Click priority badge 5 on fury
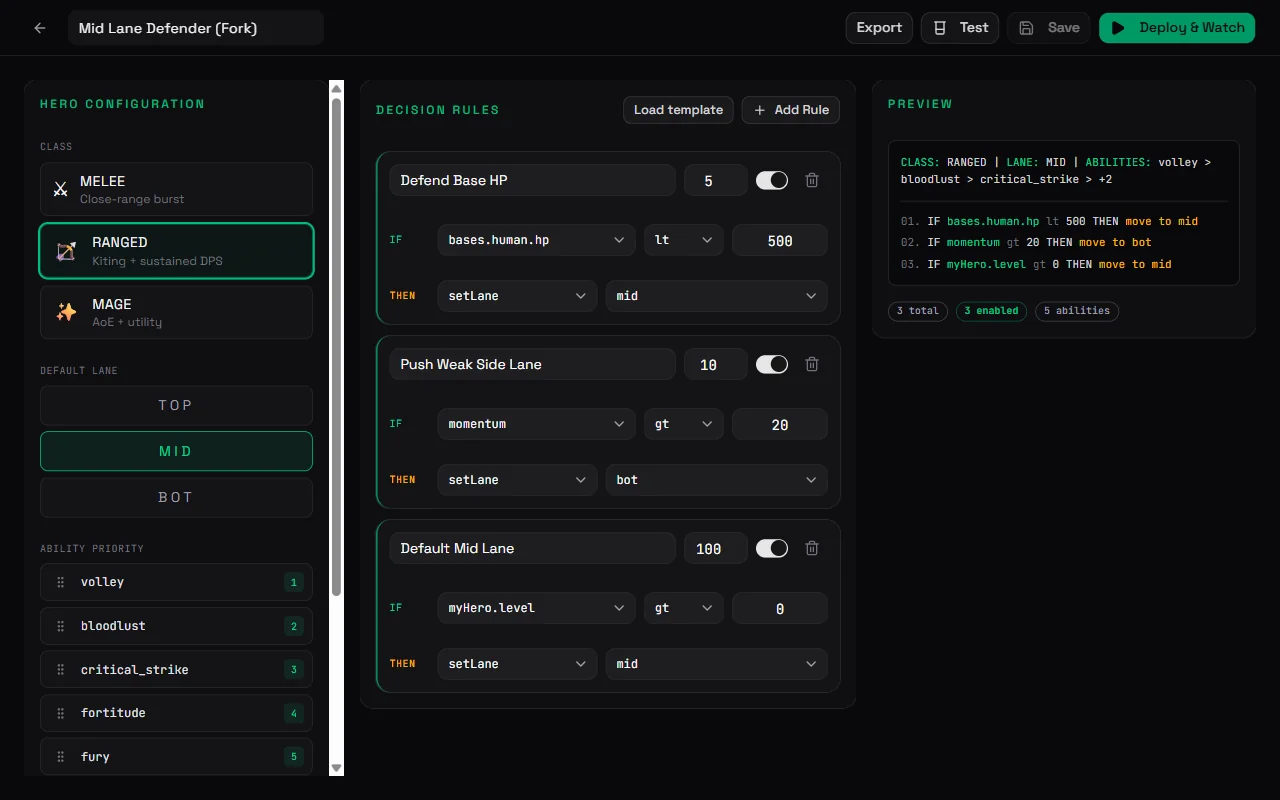The height and width of the screenshot is (800, 1280). 293,757
